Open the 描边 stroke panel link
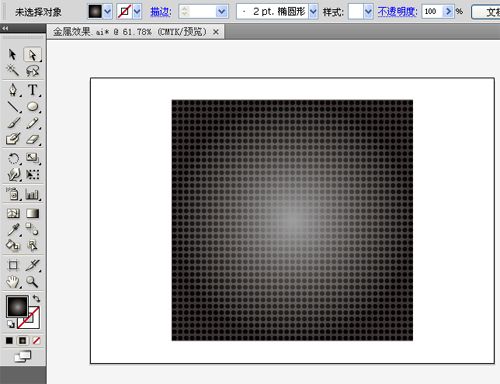The image size is (500, 384). tap(161, 12)
